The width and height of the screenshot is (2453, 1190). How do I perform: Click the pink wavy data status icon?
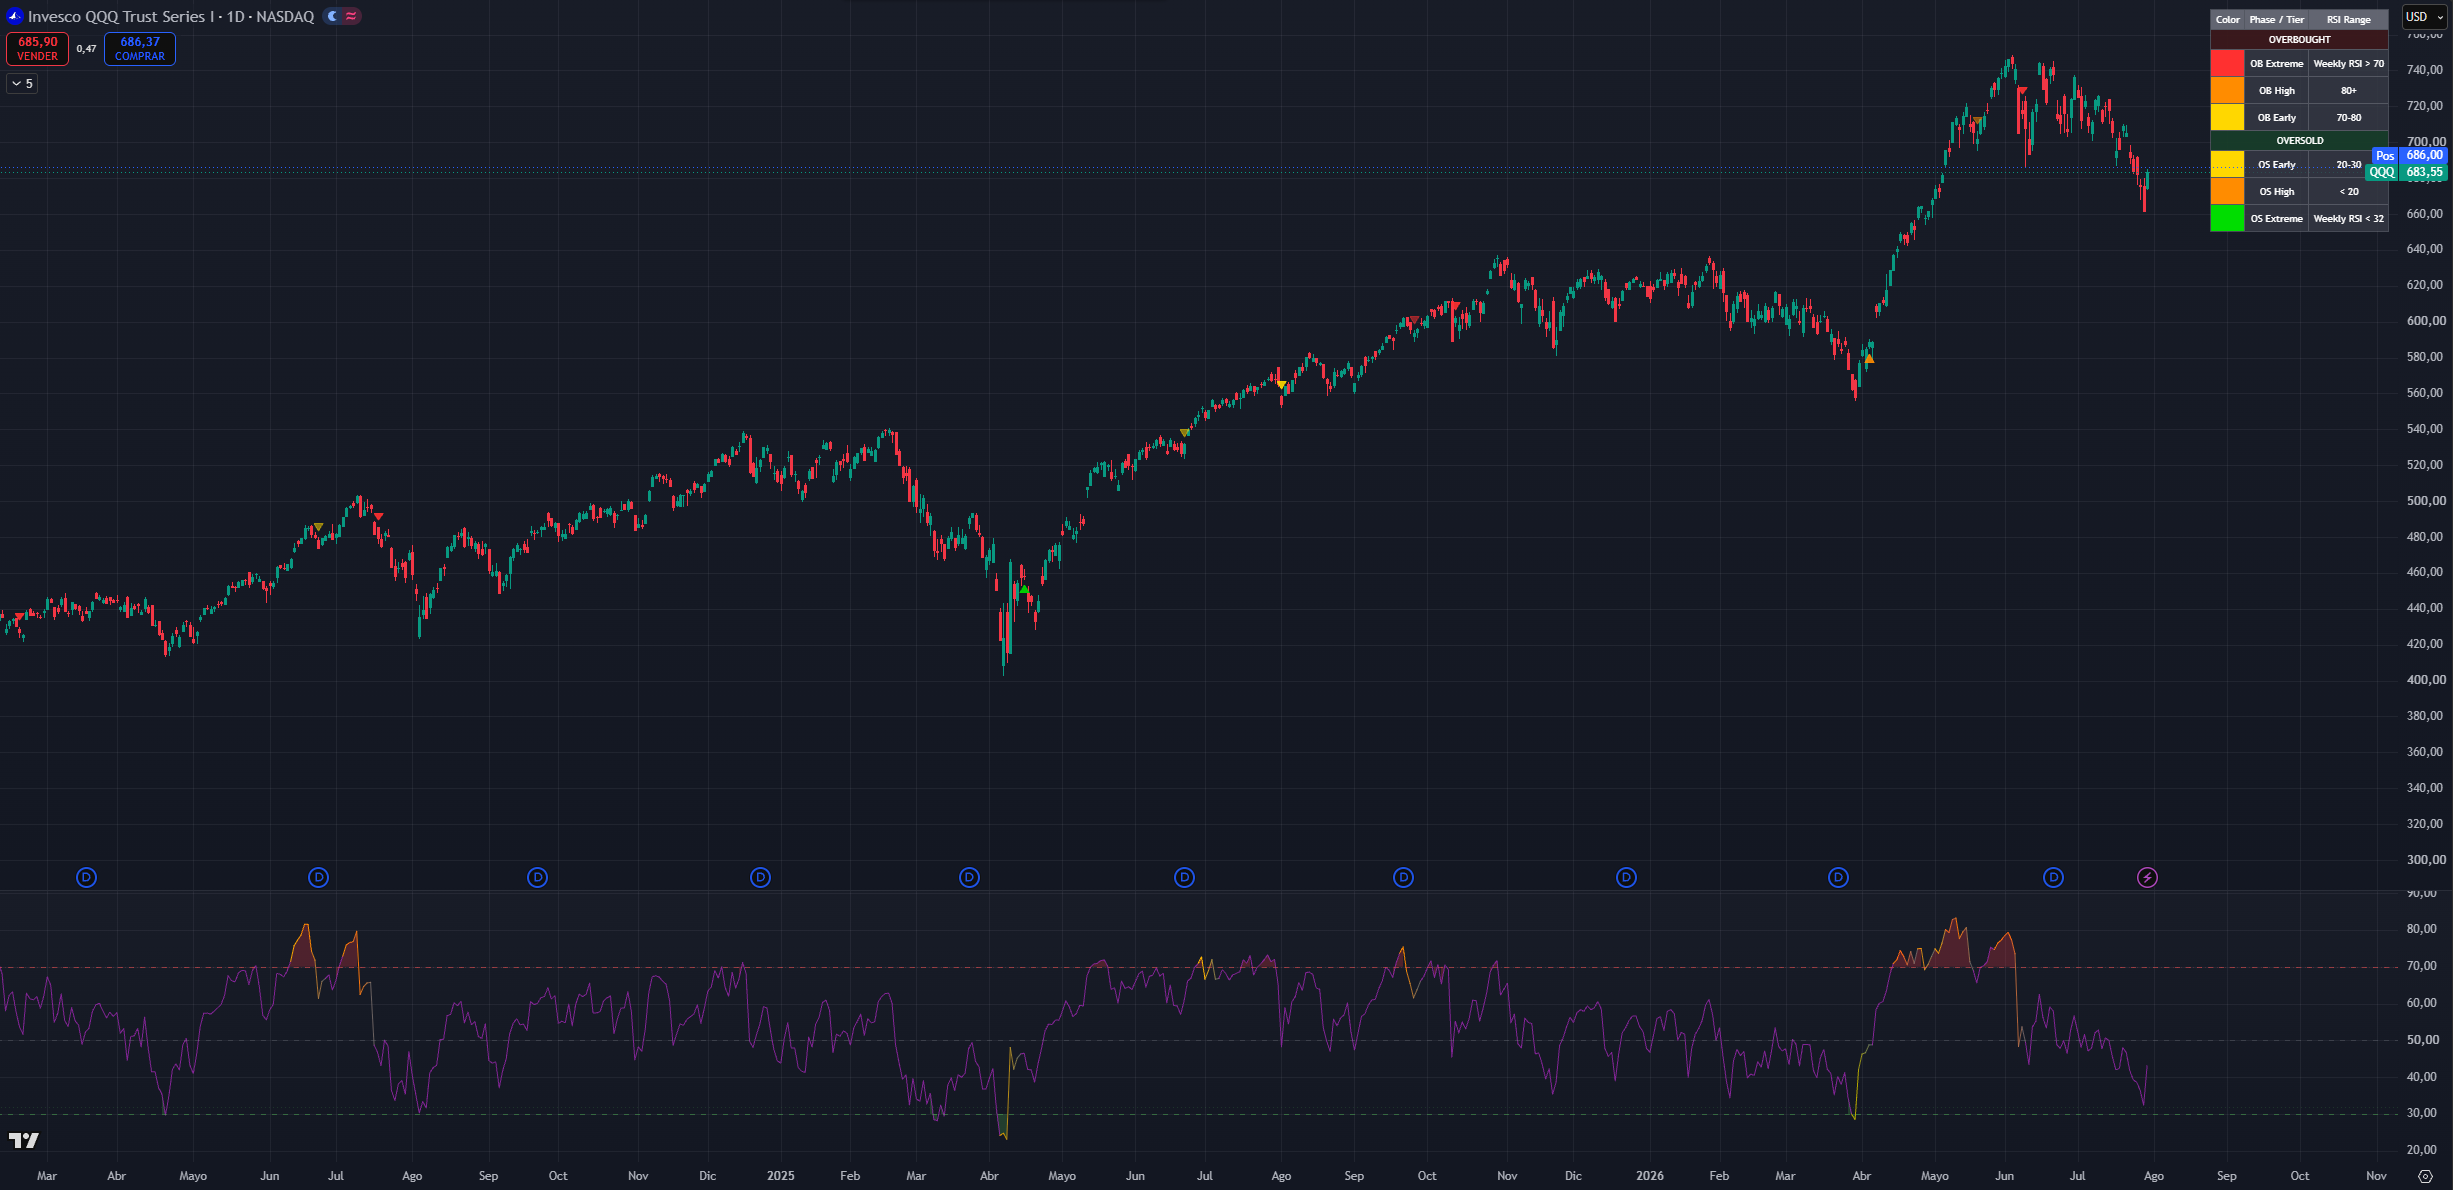[351, 16]
